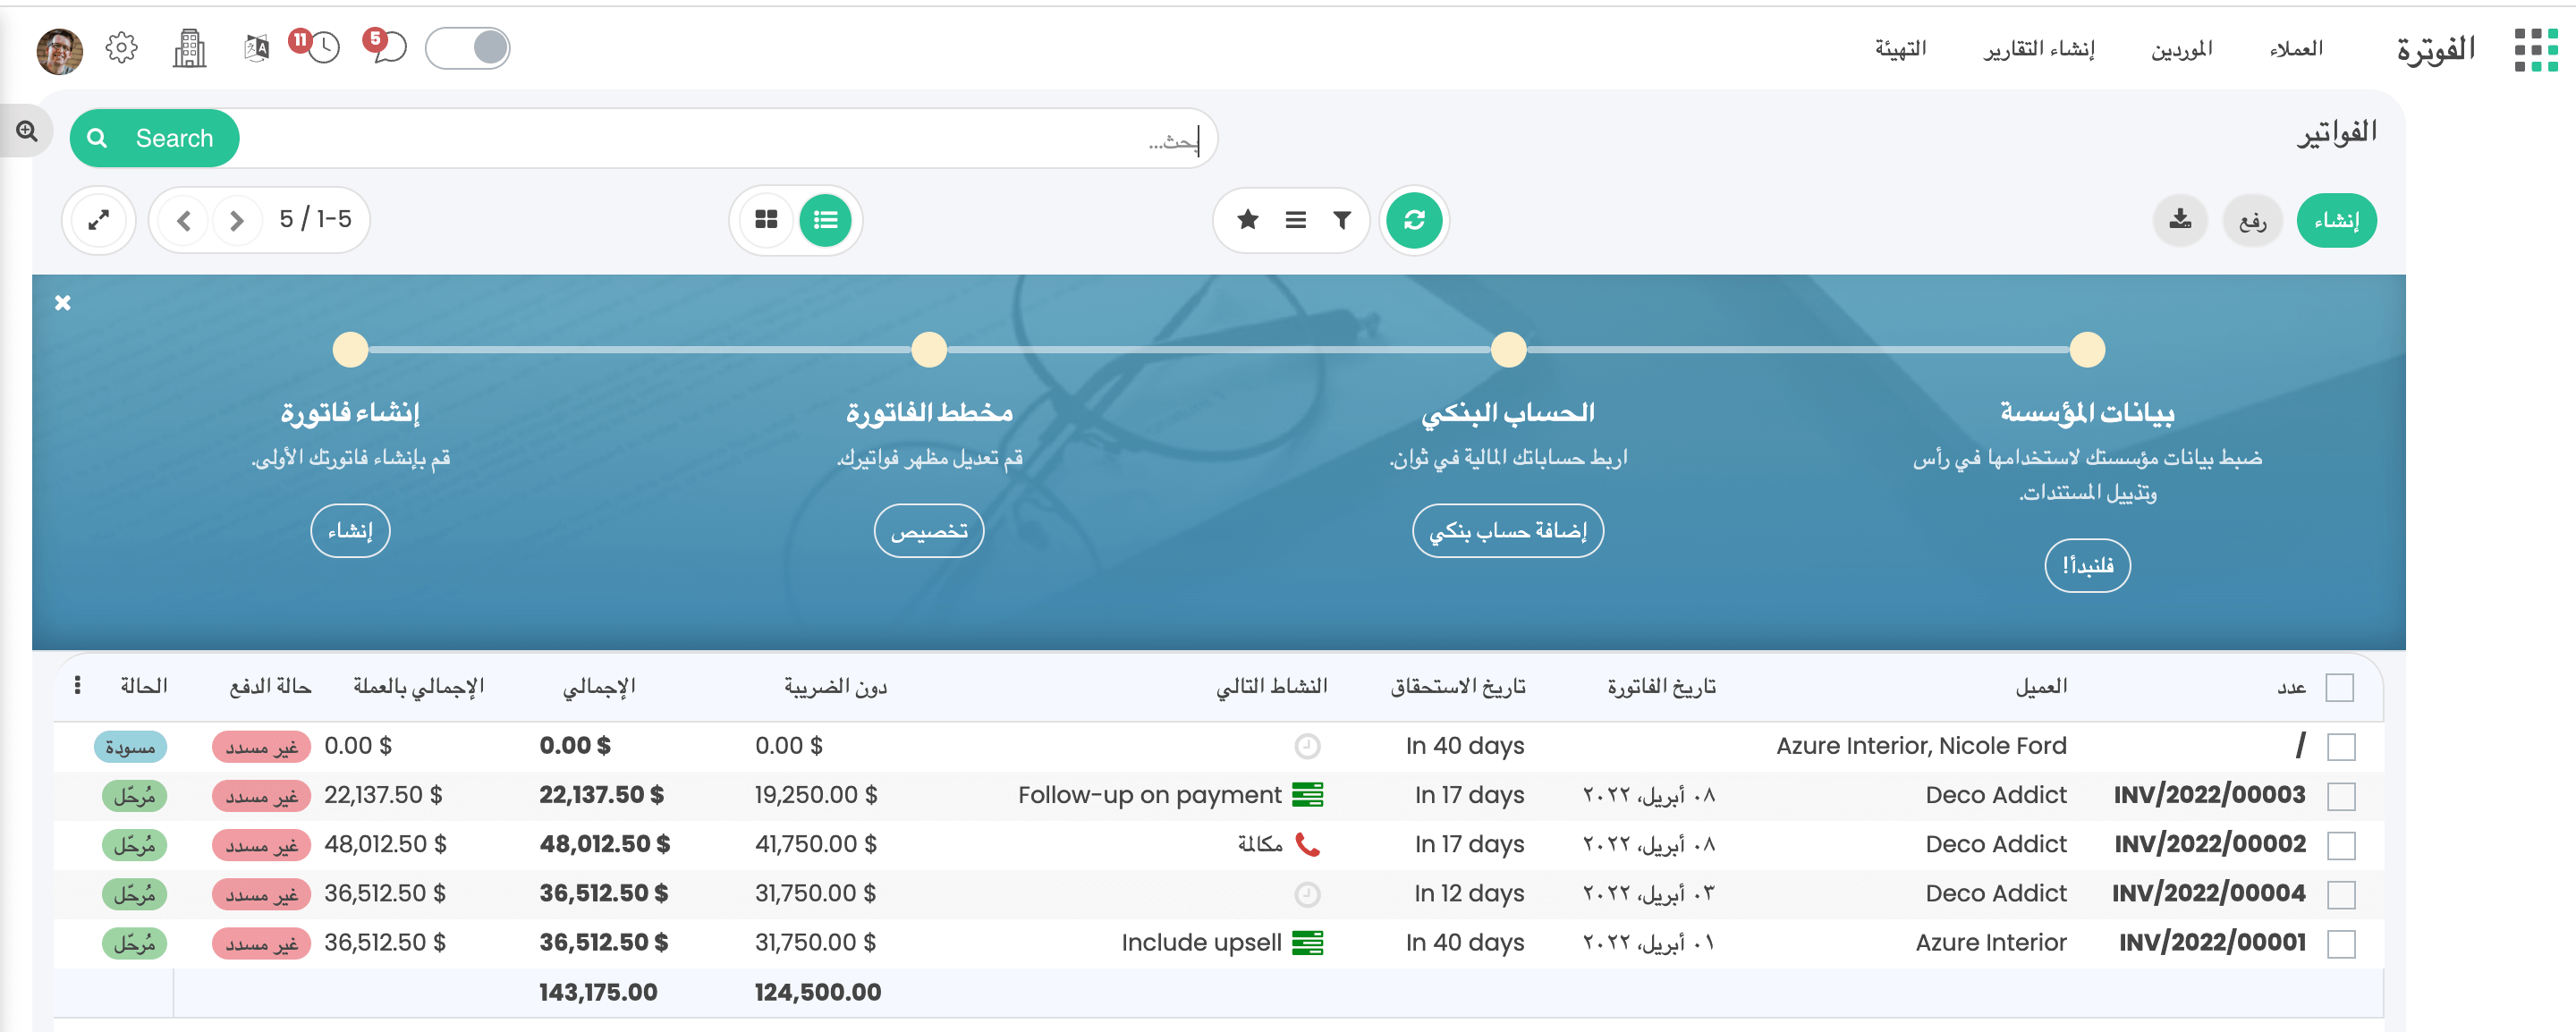Screen dimensions: 2576x1032
Task: Click the green إنشاء create button
Action: point(2336,220)
